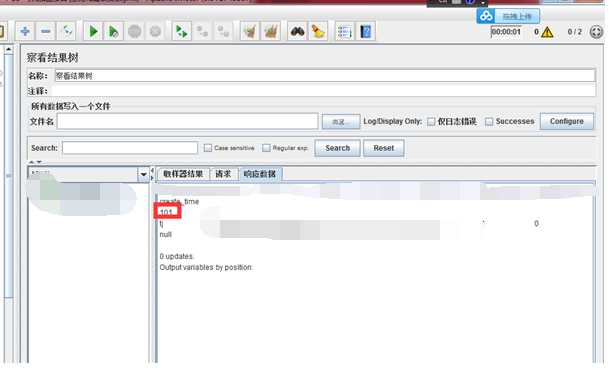Switch to the 响应数据 tab
This screenshot has width=616, height=387.
[x=260, y=174]
